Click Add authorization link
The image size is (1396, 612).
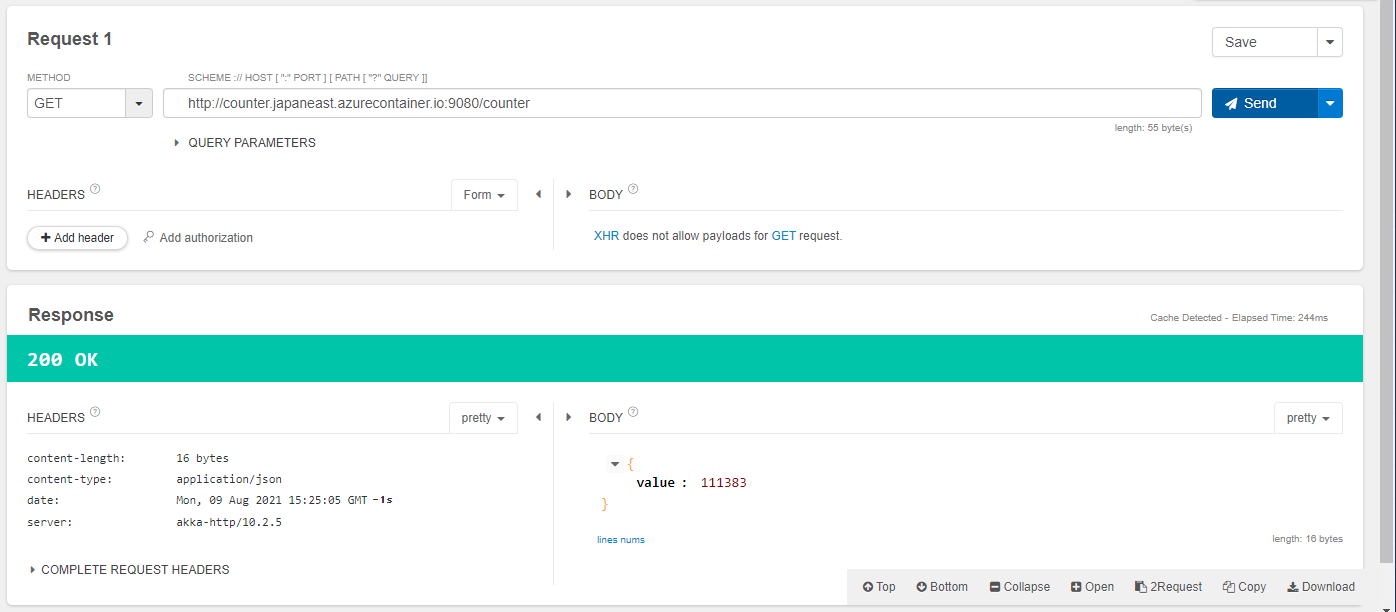tap(198, 238)
